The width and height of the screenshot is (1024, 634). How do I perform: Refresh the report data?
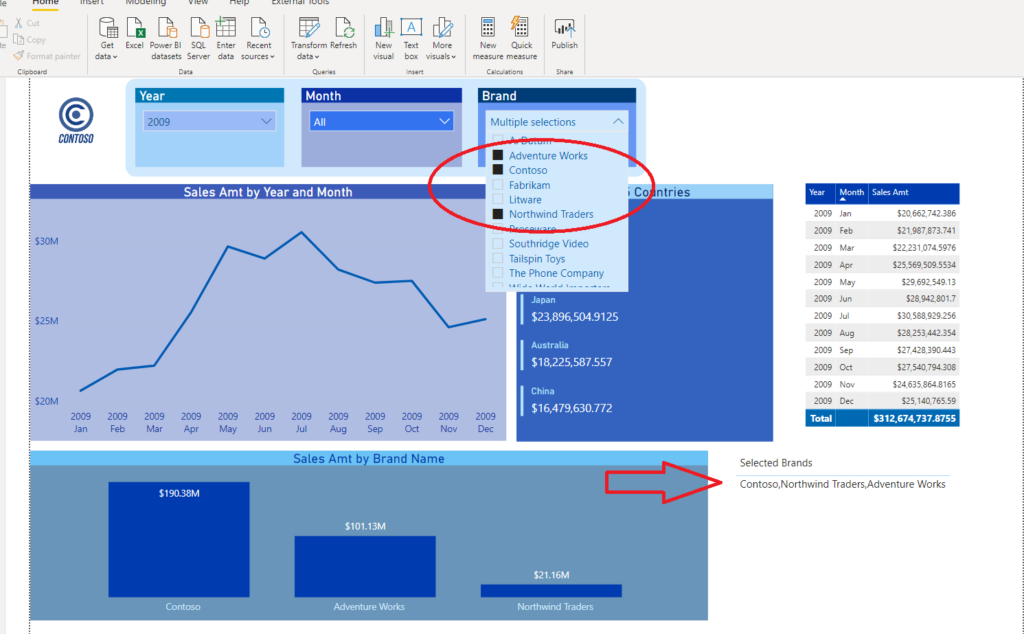click(344, 34)
